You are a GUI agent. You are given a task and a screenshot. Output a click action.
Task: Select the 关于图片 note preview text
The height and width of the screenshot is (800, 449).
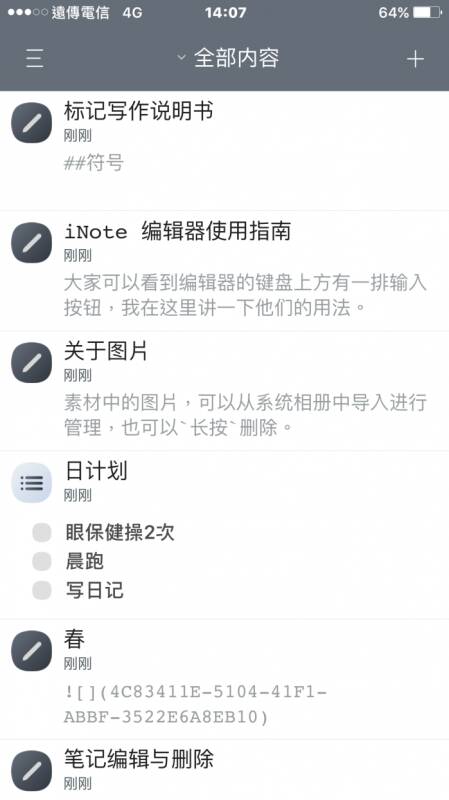[245, 415]
